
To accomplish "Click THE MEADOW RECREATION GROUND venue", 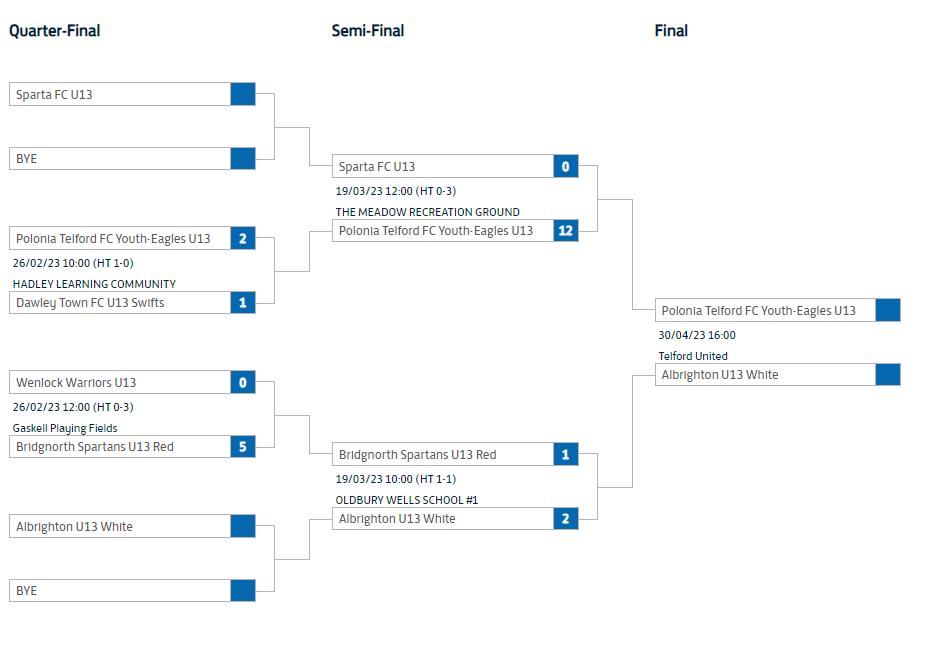I will [427, 212].
